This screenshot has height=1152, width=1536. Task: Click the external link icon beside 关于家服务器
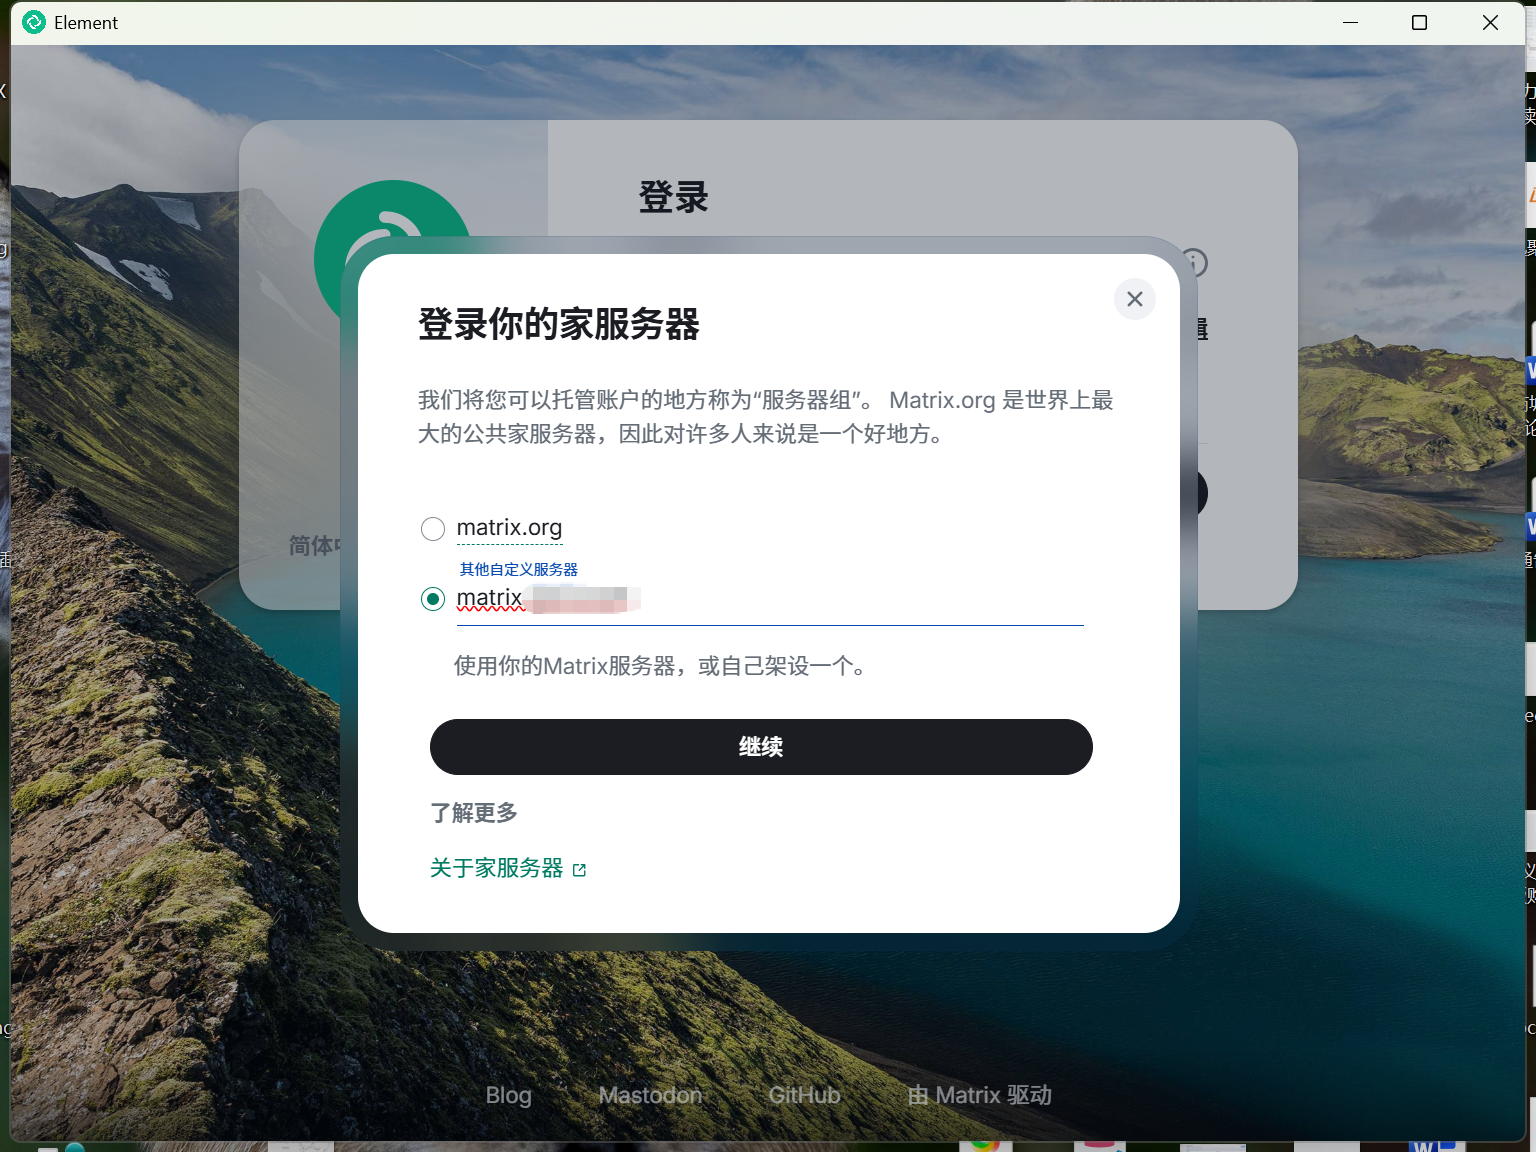(579, 870)
